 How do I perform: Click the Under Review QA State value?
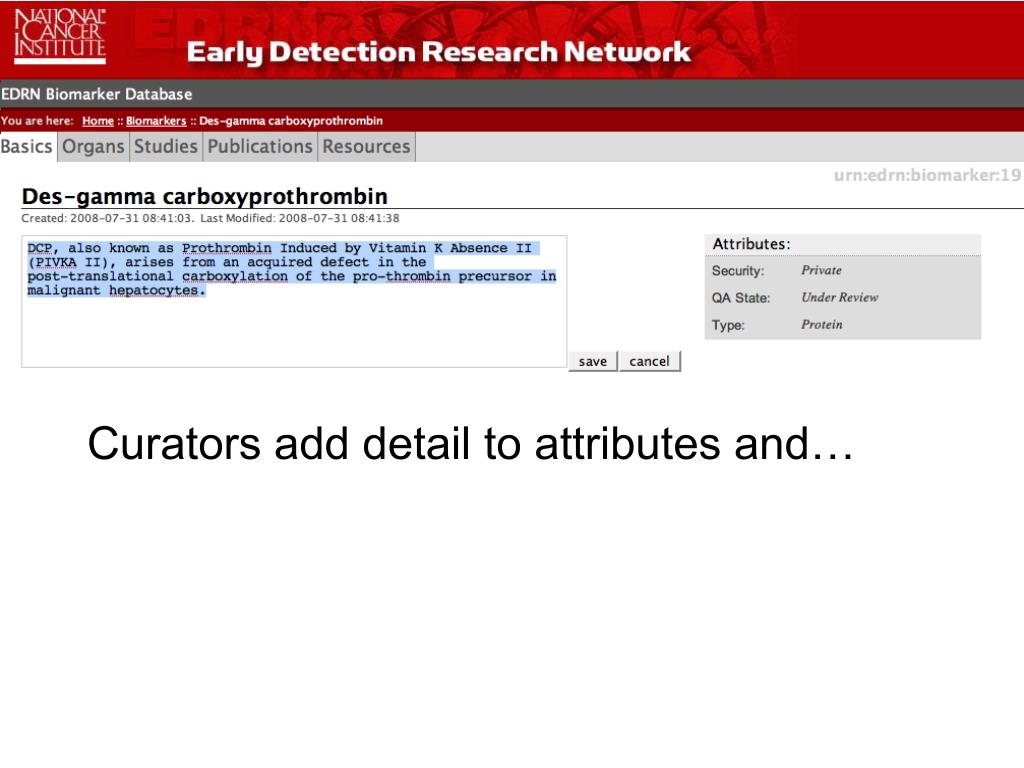point(840,297)
